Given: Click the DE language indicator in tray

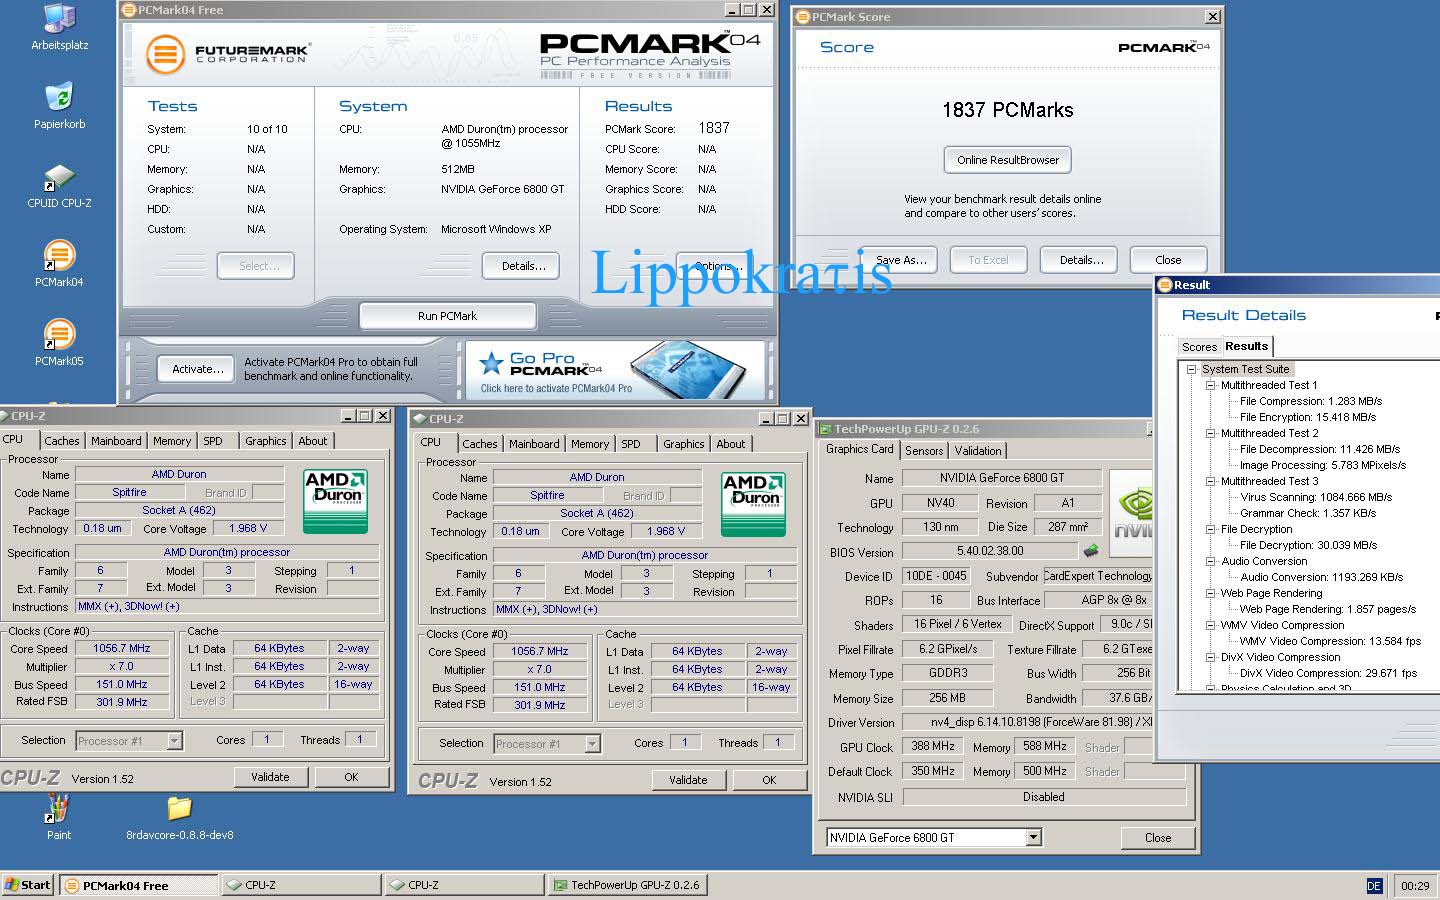Looking at the screenshot, I should click(1374, 886).
